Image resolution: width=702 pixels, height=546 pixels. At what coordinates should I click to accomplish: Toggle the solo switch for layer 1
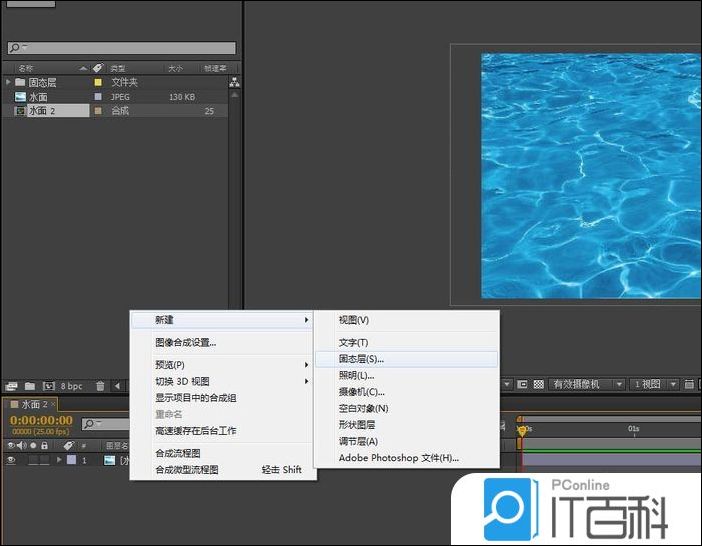pyautogui.click(x=33, y=460)
